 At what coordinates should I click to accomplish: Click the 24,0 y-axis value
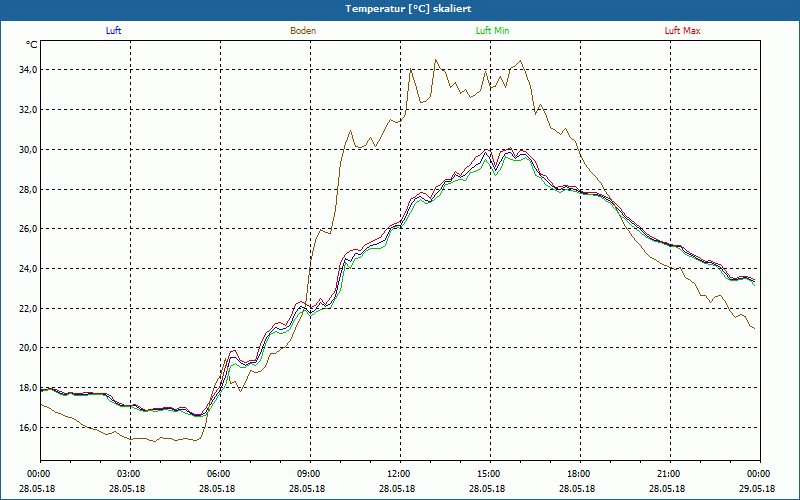pos(28,268)
